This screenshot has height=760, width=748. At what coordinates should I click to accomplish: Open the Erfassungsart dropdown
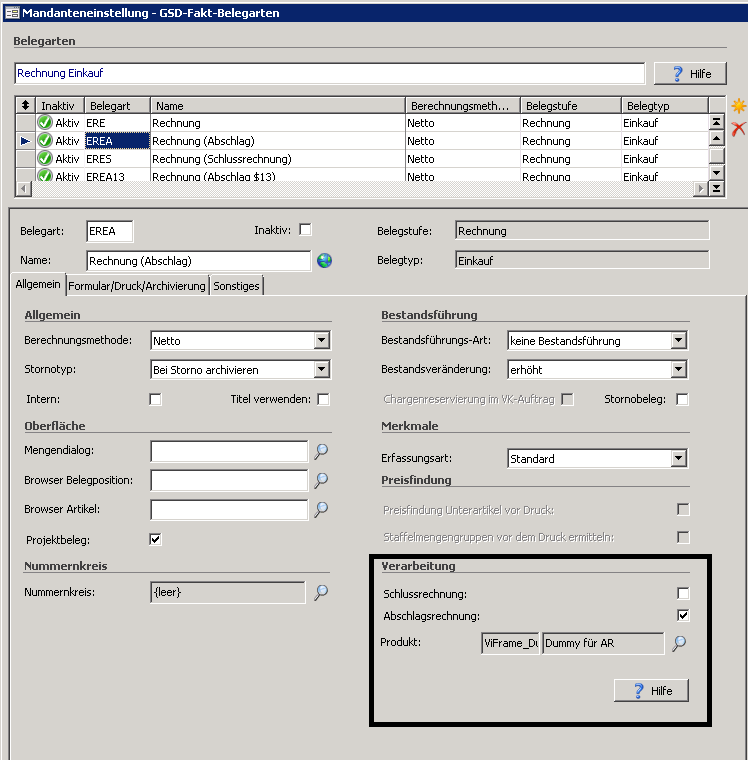[x=679, y=459]
